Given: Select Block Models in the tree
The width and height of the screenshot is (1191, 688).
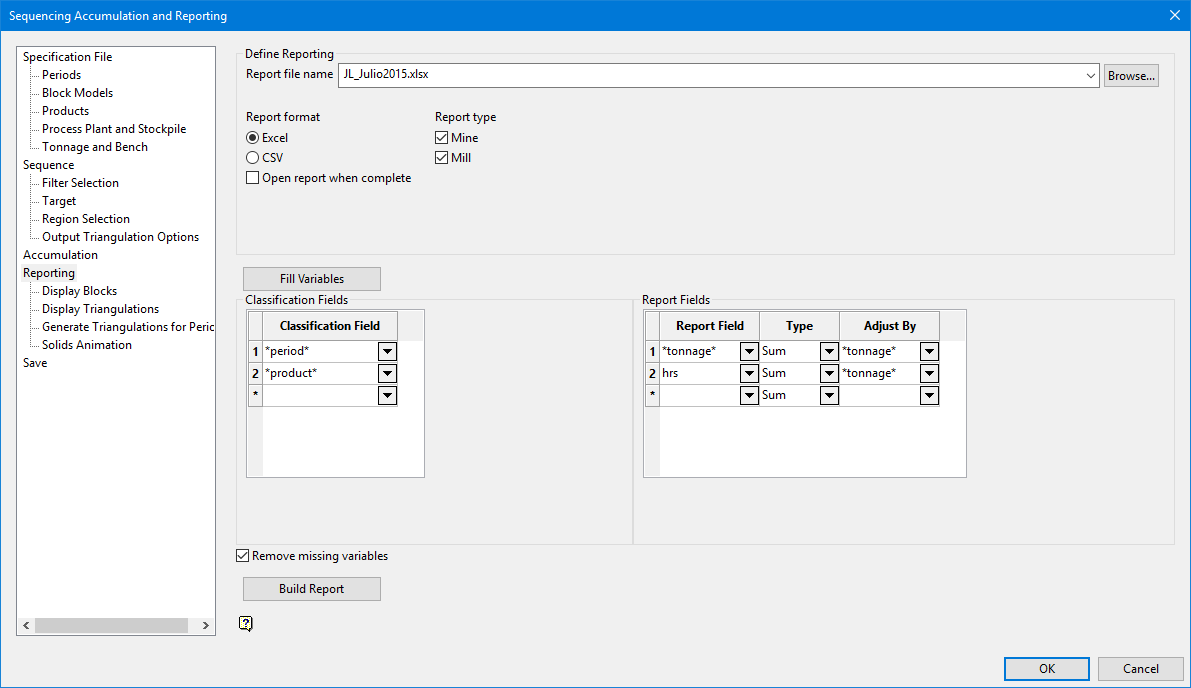Looking at the screenshot, I should click(x=77, y=93).
